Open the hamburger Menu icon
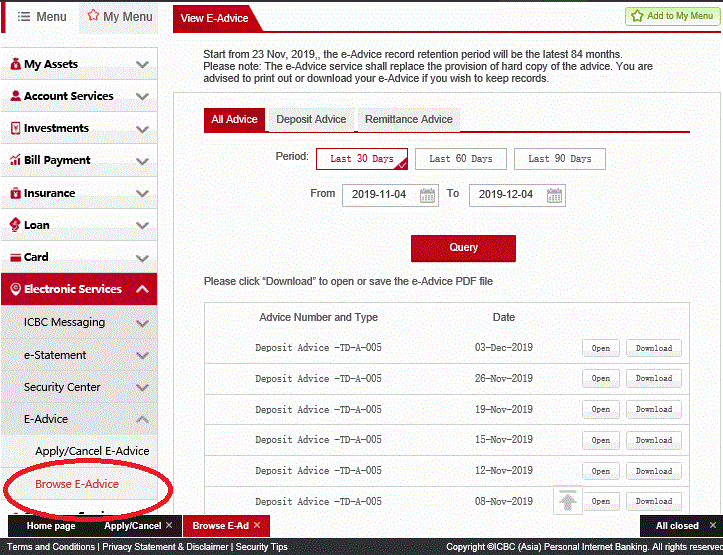This screenshot has width=723, height=555. pos(24,17)
